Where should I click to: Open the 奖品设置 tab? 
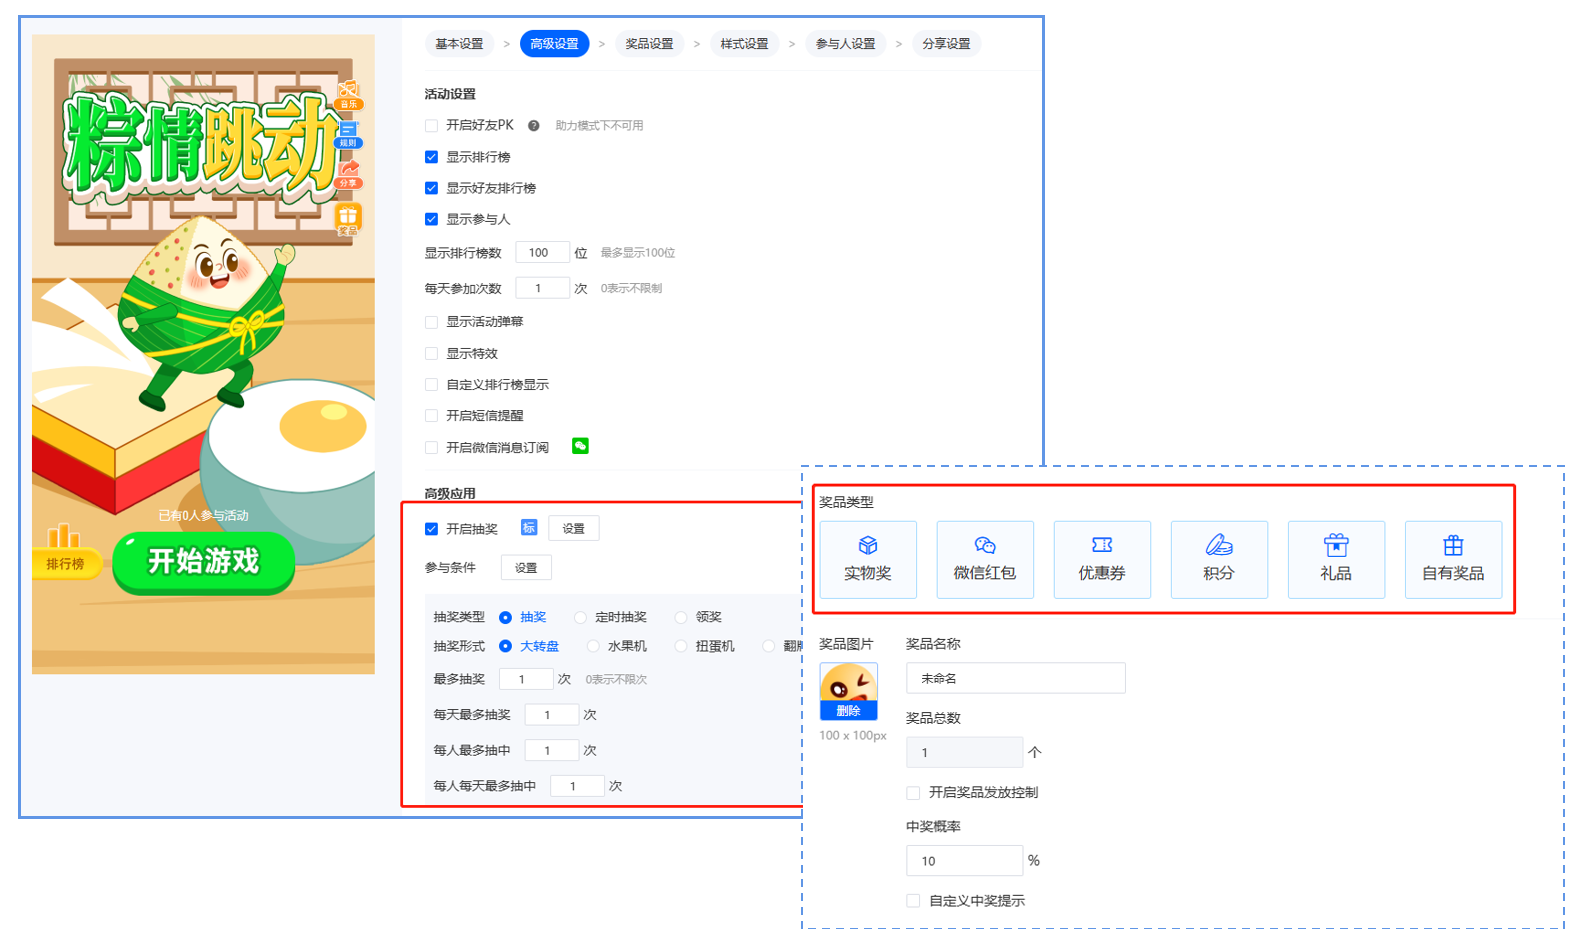tap(649, 44)
